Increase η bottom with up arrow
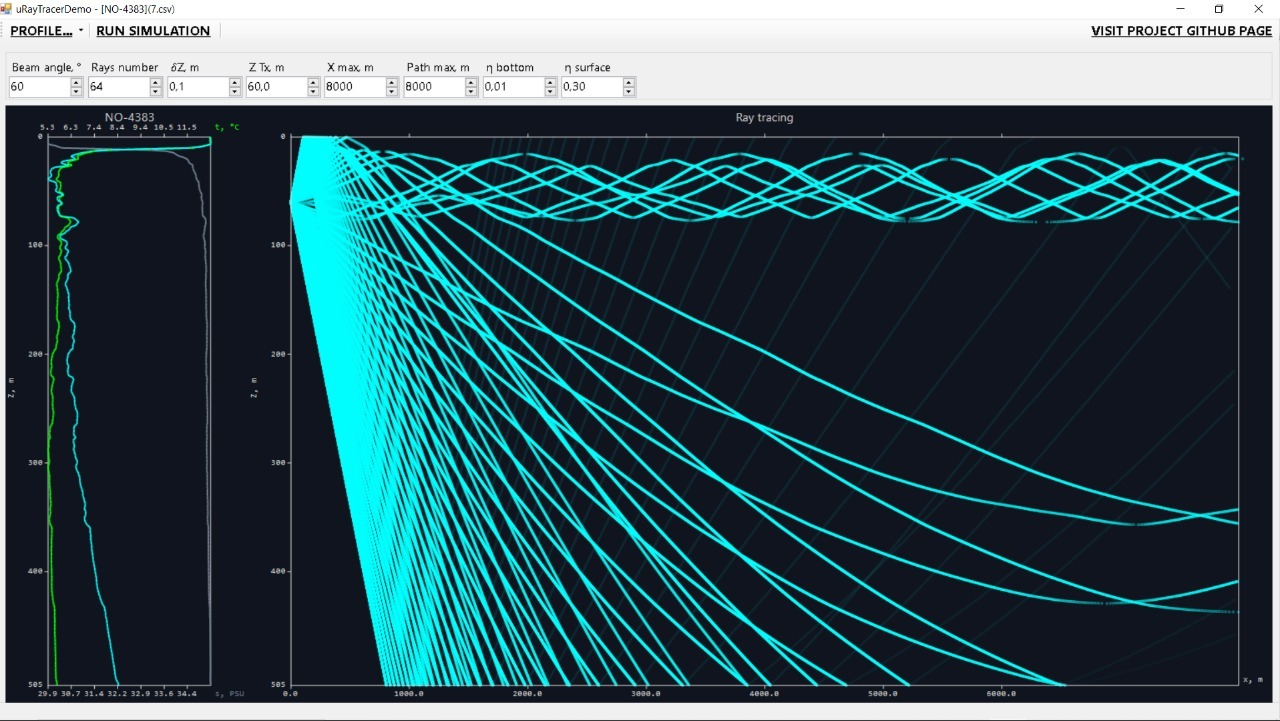Screen dimensions: 1280x721 [550, 83]
